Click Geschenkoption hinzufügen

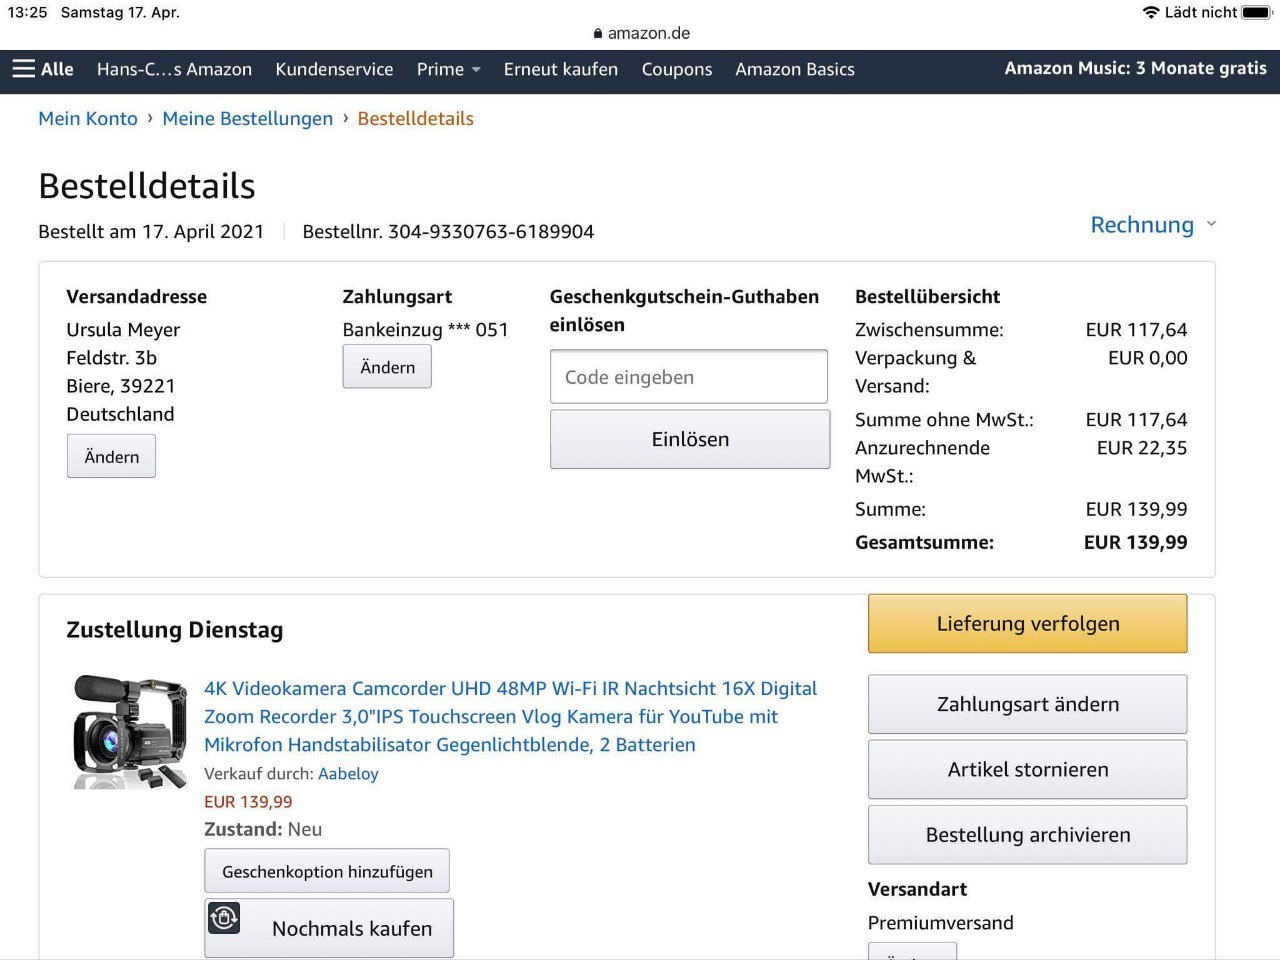[327, 871]
